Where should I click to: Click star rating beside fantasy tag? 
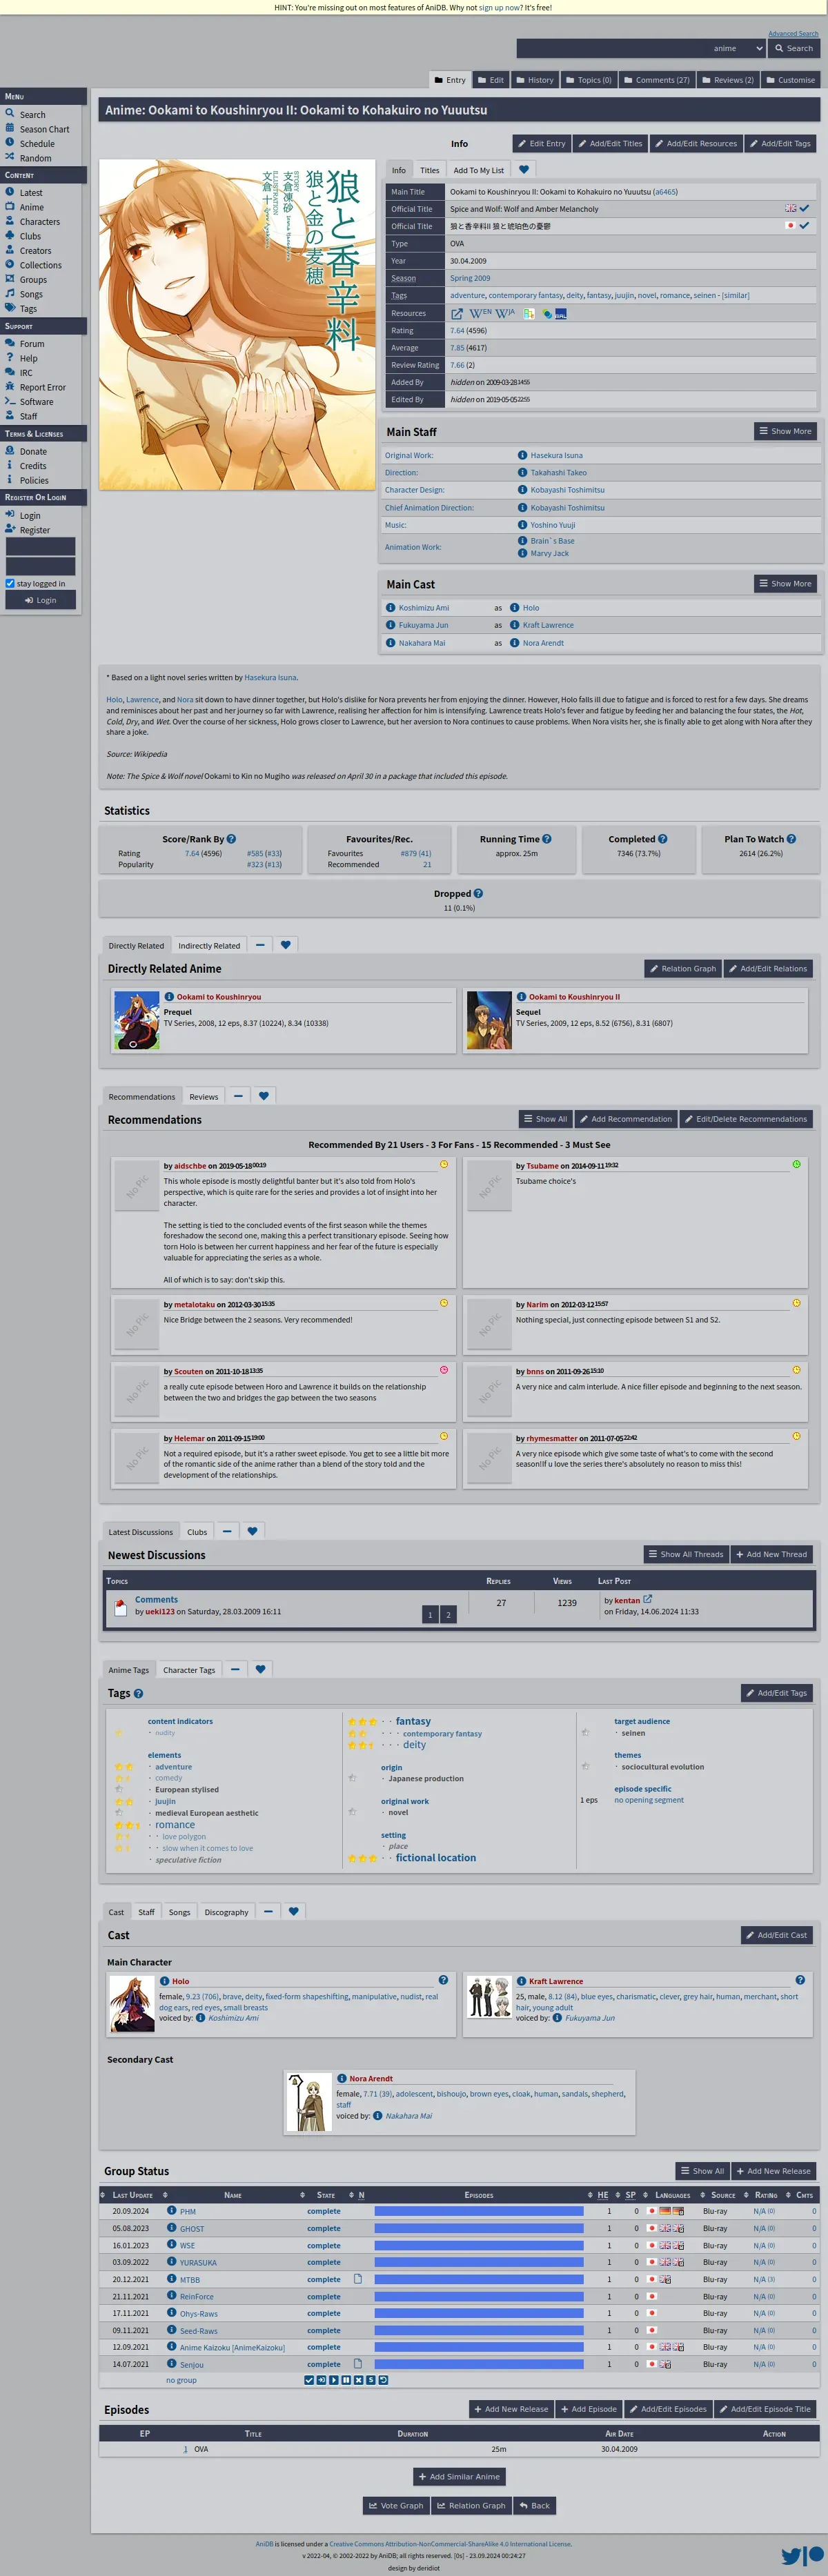[362, 1721]
